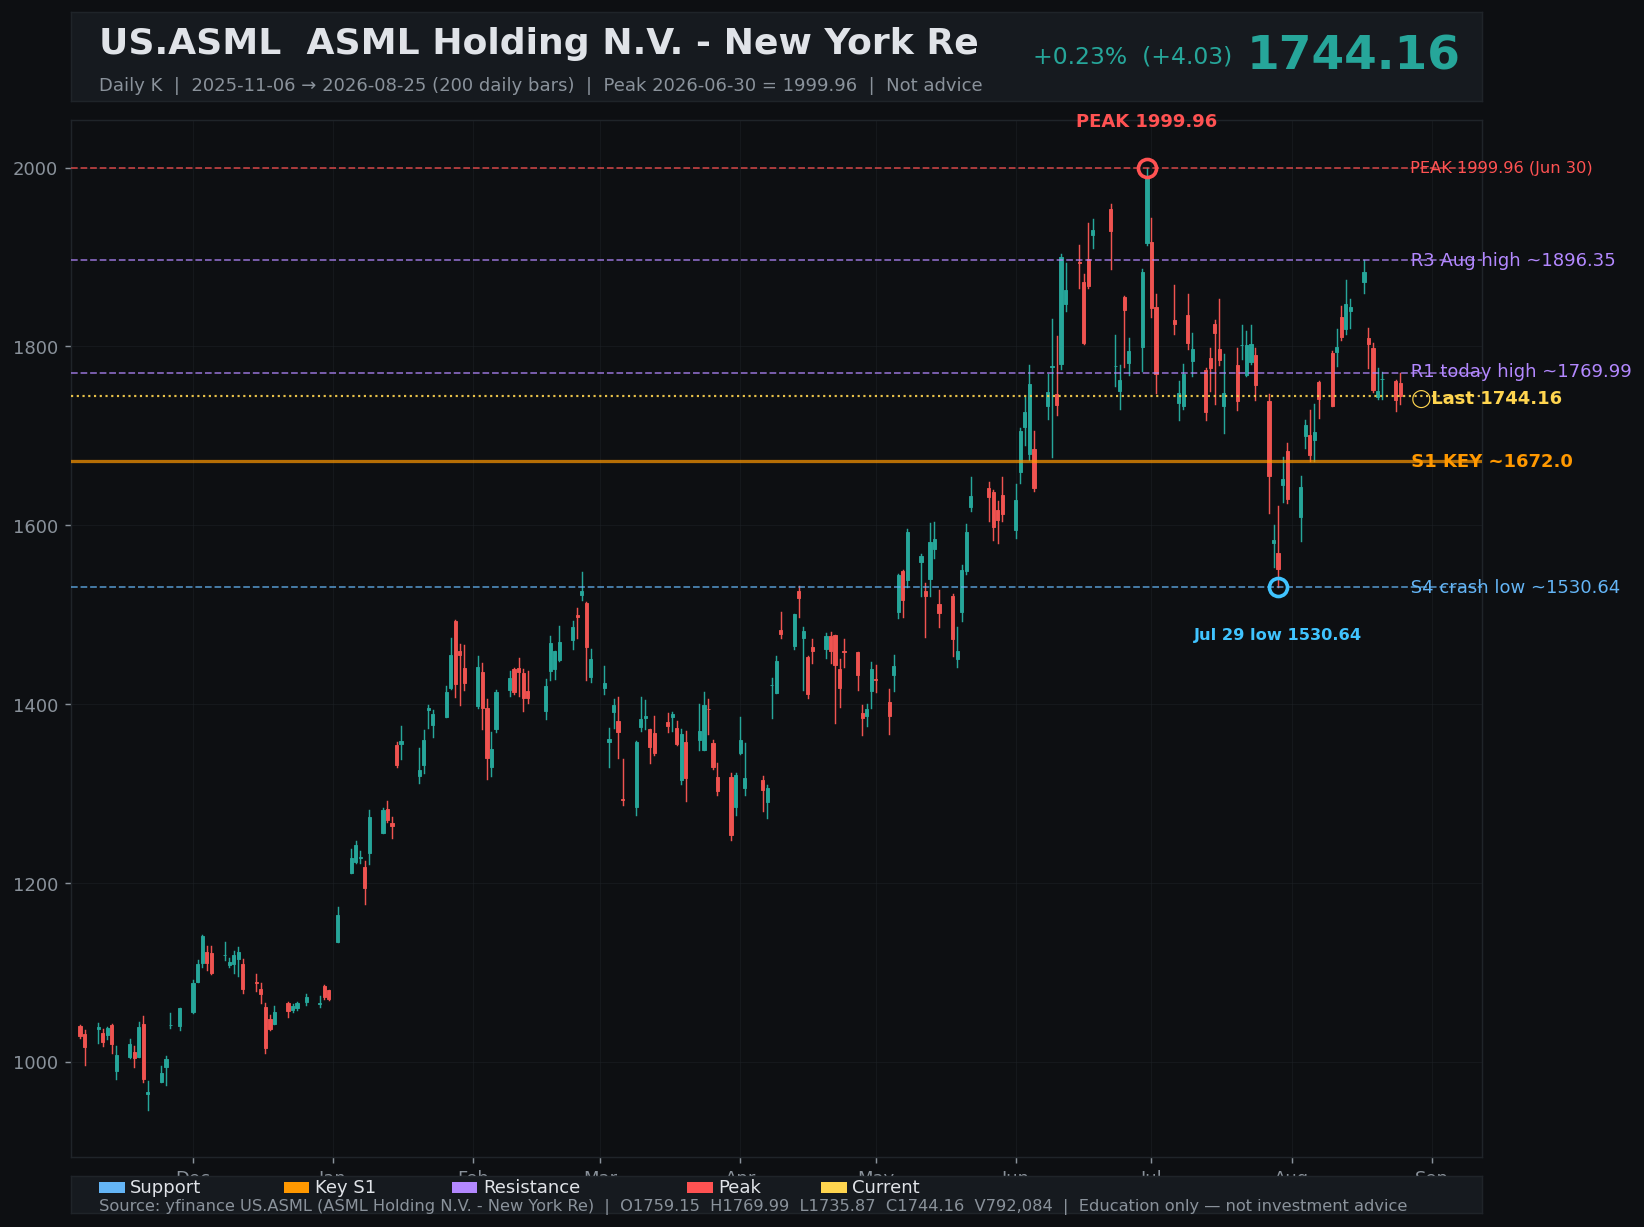Click the large price 1744.16 in header
This screenshot has width=1644, height=1227.
[1353, 54]
